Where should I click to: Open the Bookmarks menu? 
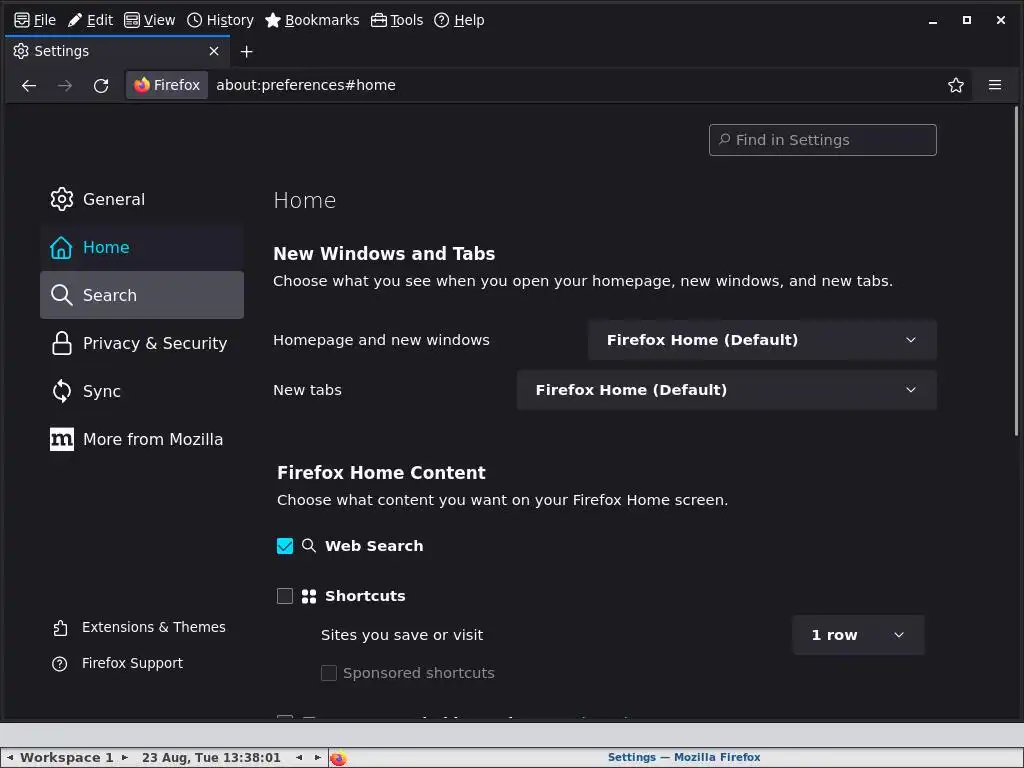coord(312,20)
